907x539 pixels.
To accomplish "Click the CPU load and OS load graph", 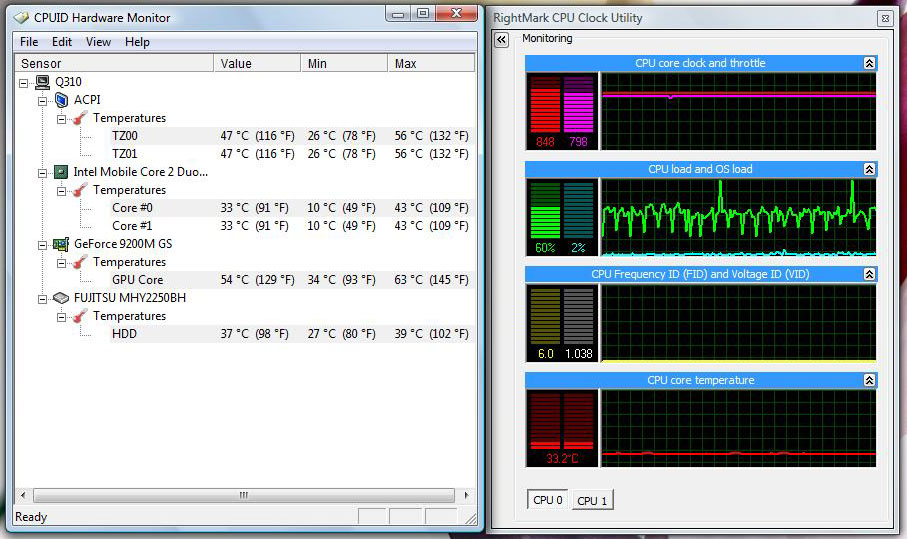I will pos(739,217).
